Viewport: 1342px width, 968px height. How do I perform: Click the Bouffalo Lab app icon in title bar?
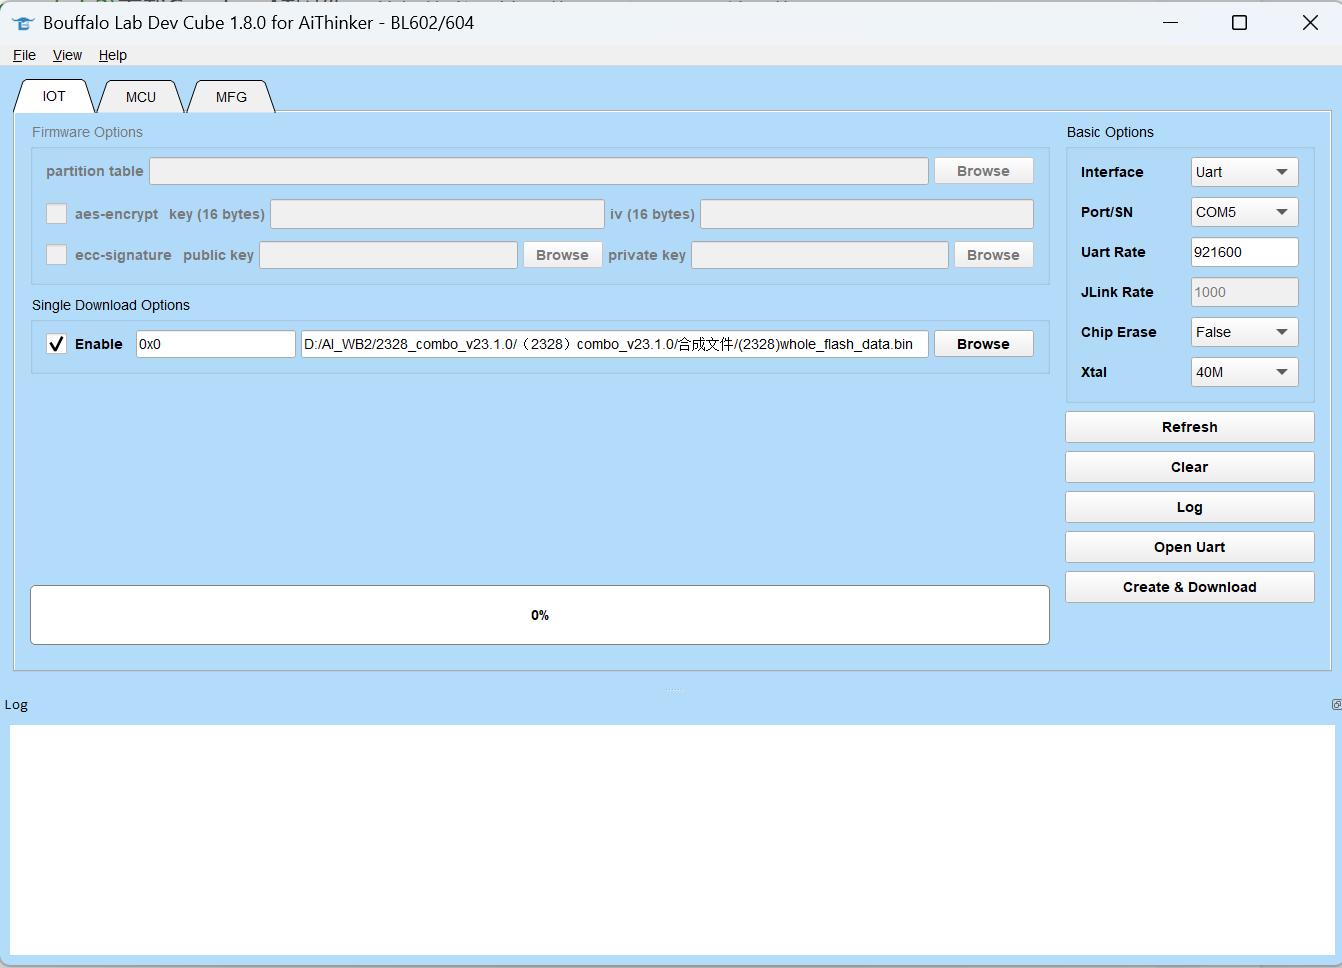[x=23, y=23]
